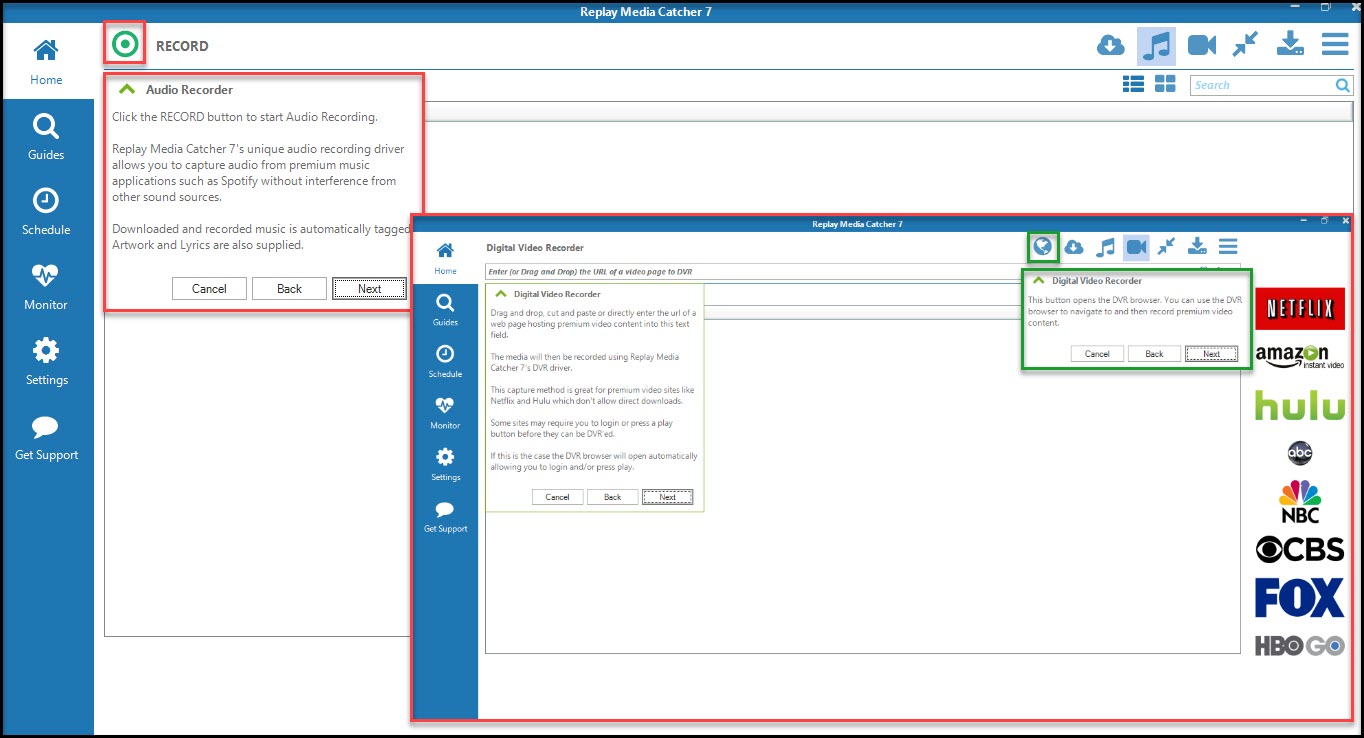The image size is (1364, 738).
Task: Select video camera DVR icon in main toolbar
Action: pyautogui.click(x=1201, y=45)
